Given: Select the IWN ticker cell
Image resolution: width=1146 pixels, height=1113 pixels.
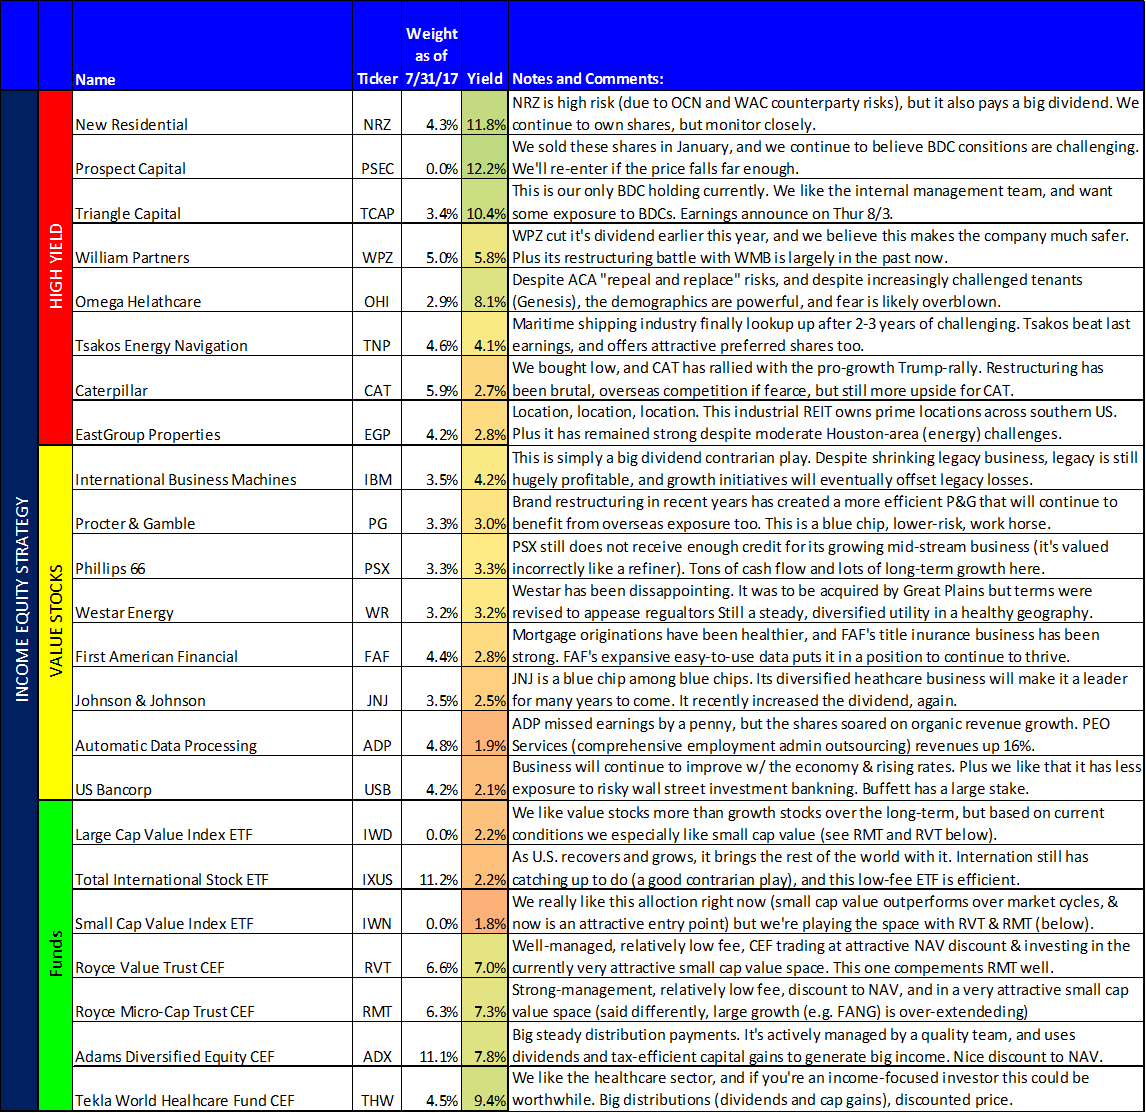Looking at the screenshot, I should point(377,912).
